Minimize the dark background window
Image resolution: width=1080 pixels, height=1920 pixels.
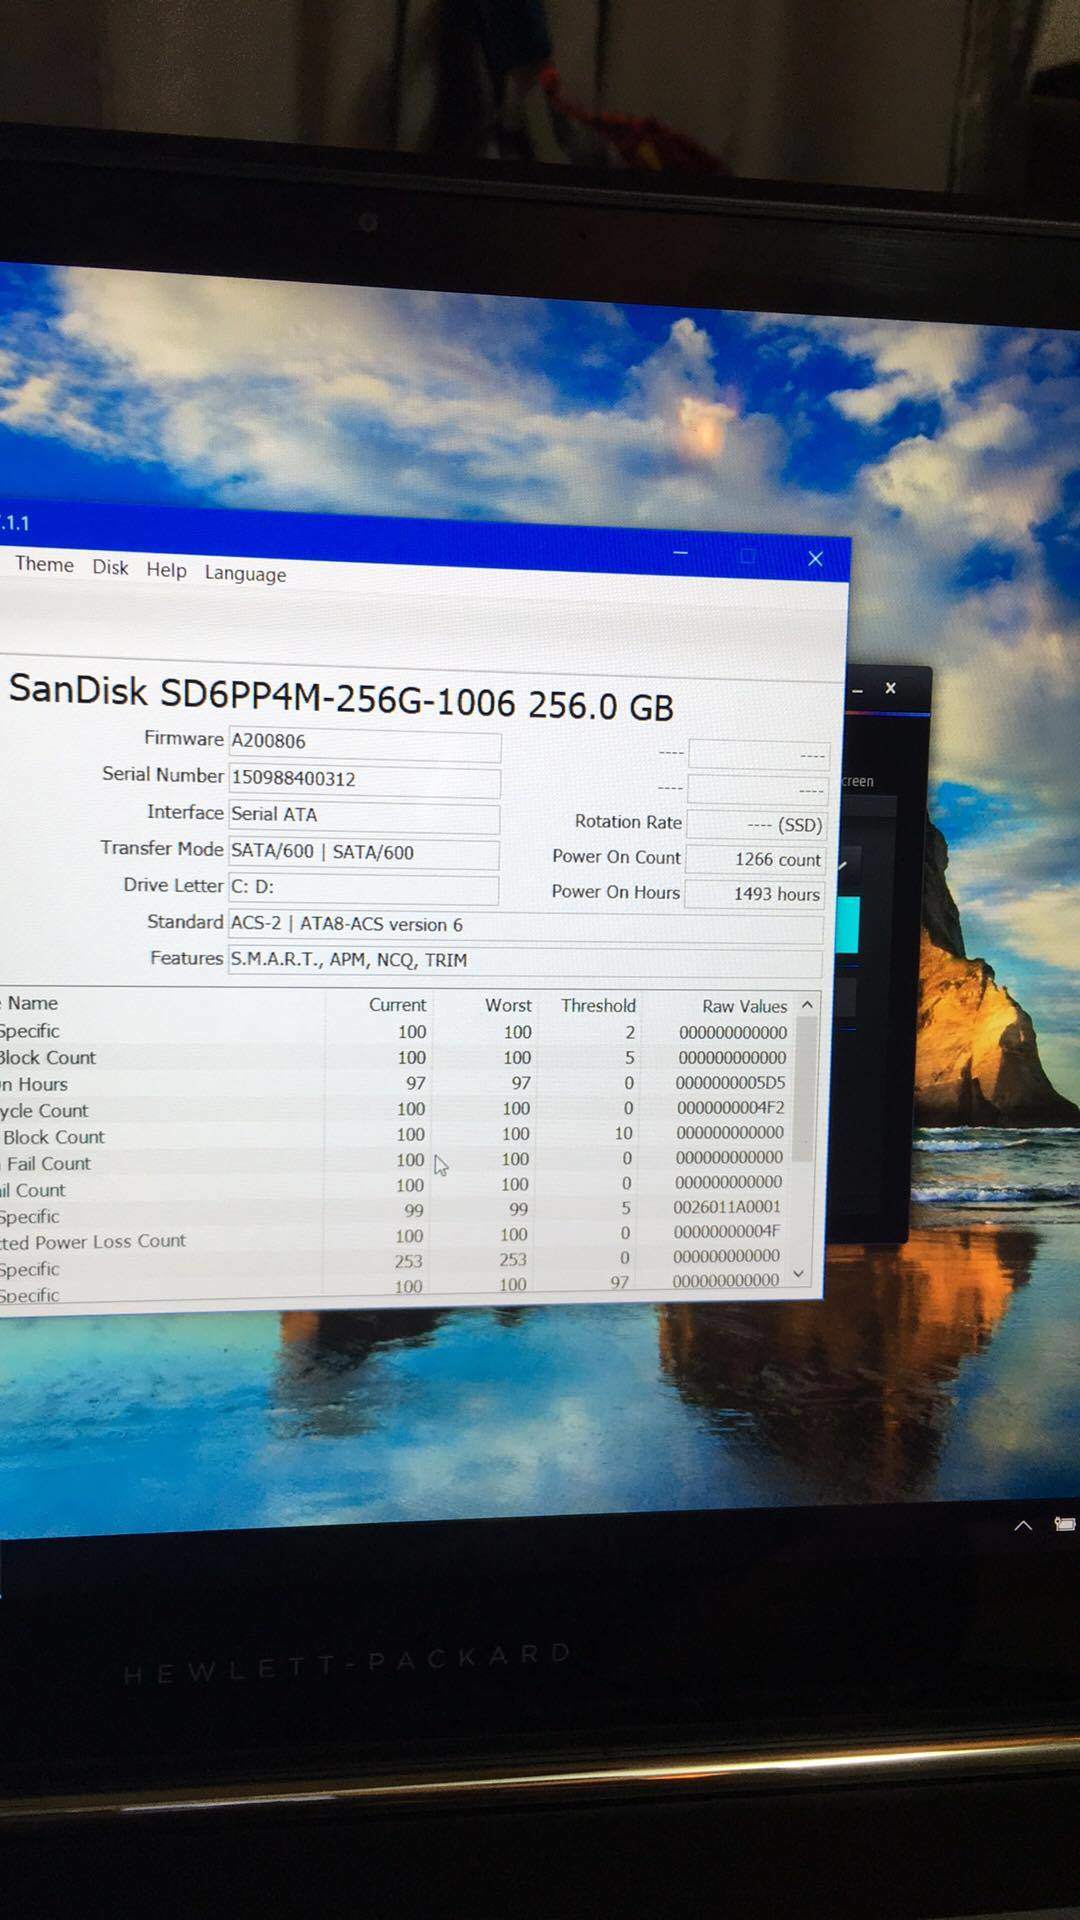[x=858, y=690]
